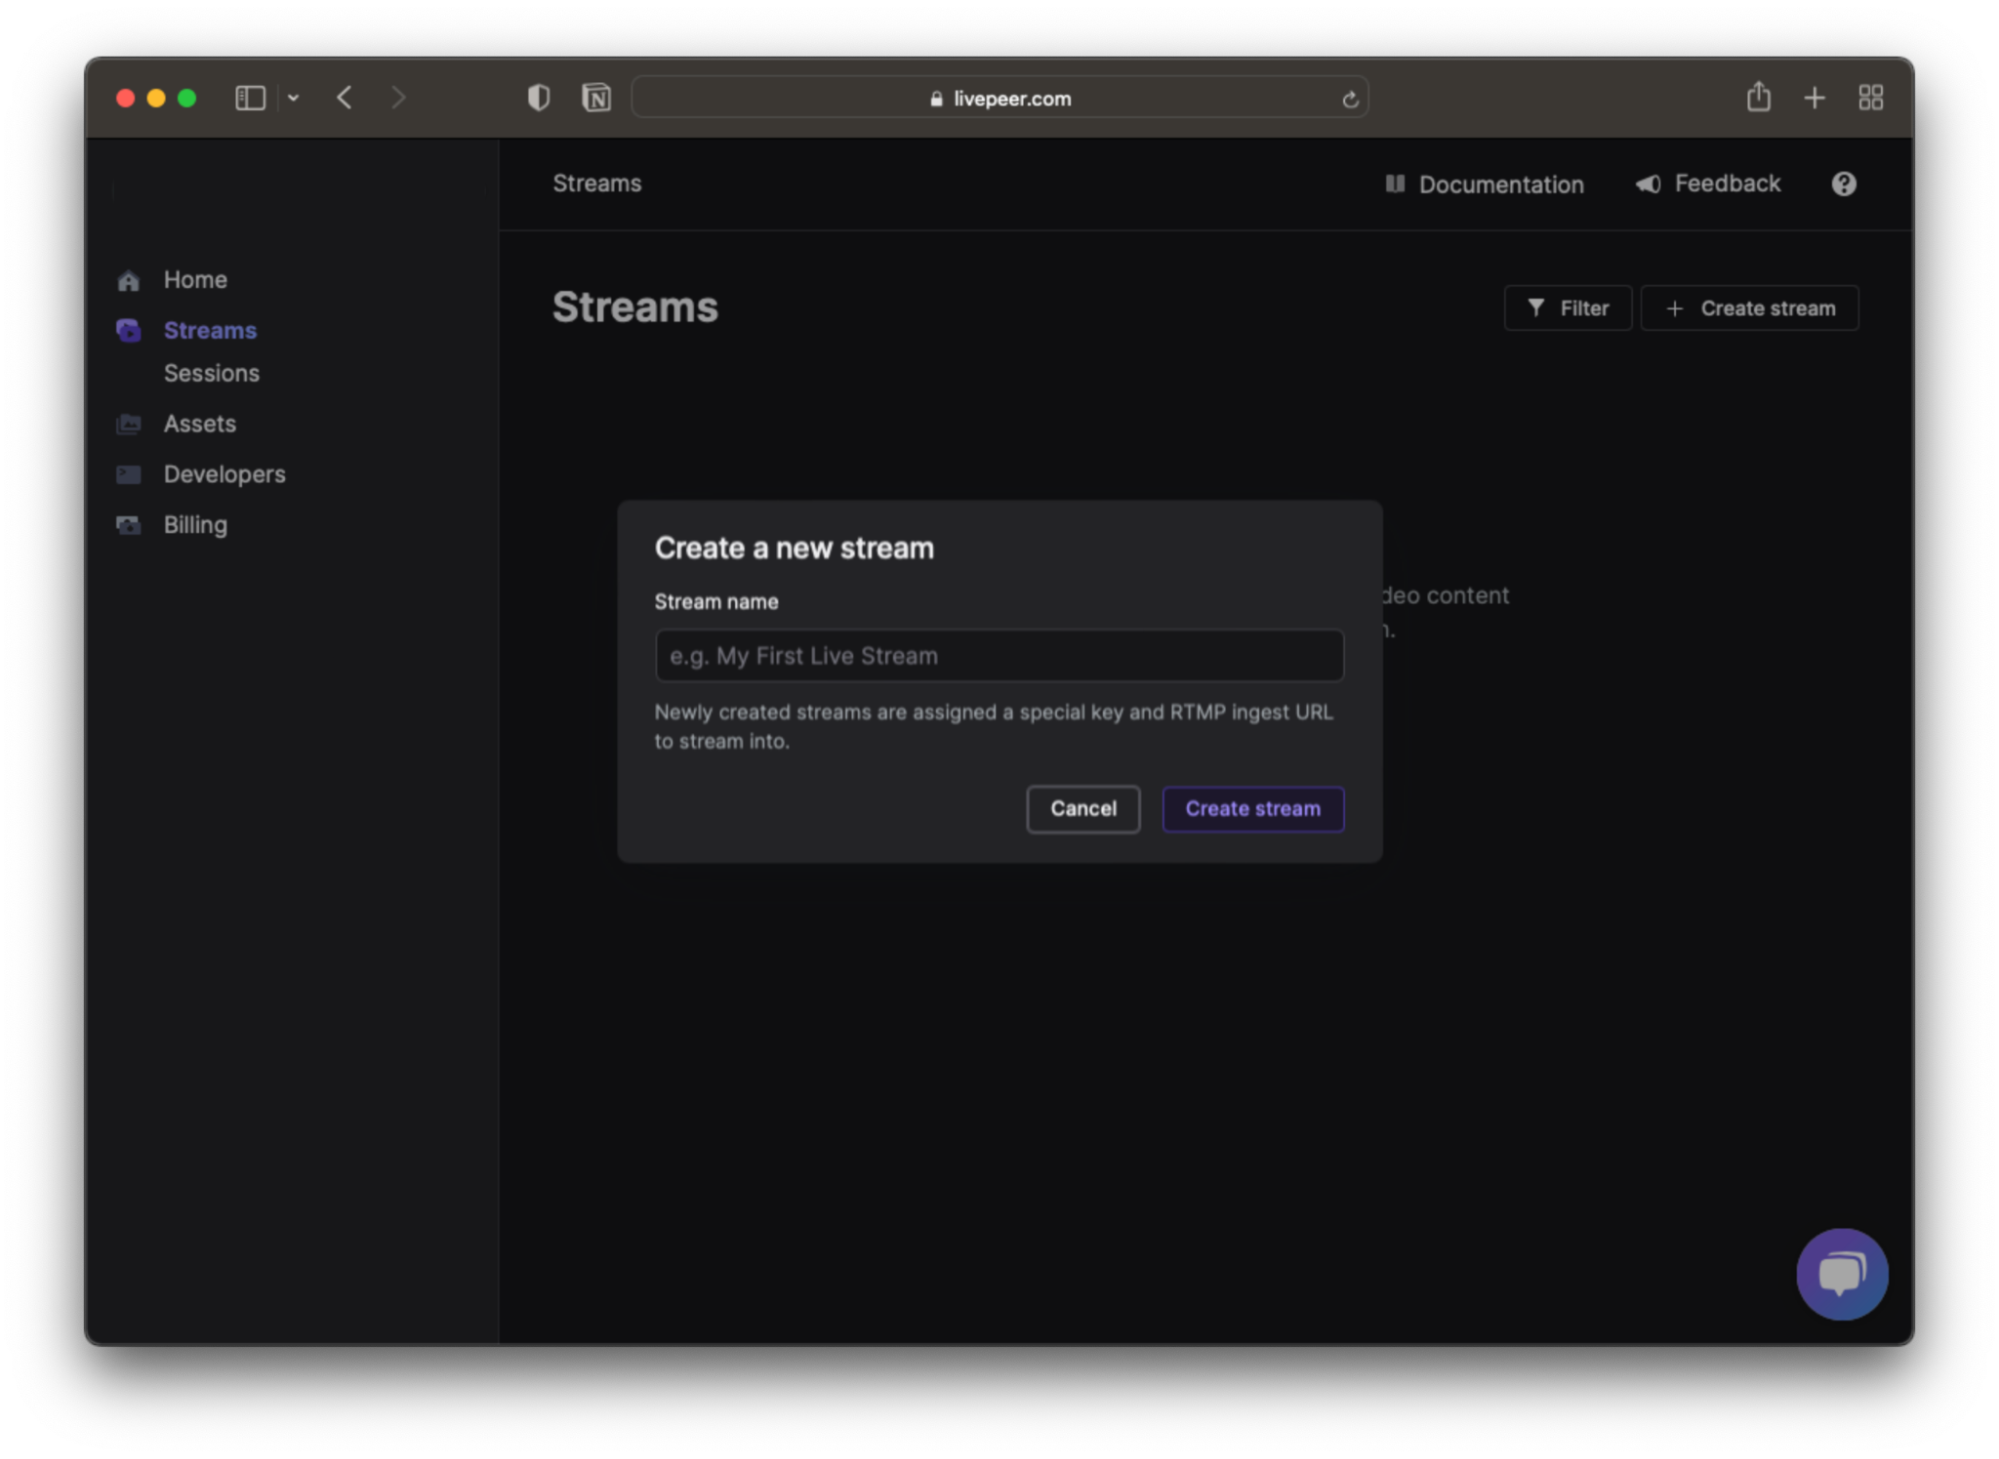Open the Safari share icon
1999x1459 pixels.
pos(1758,98)
